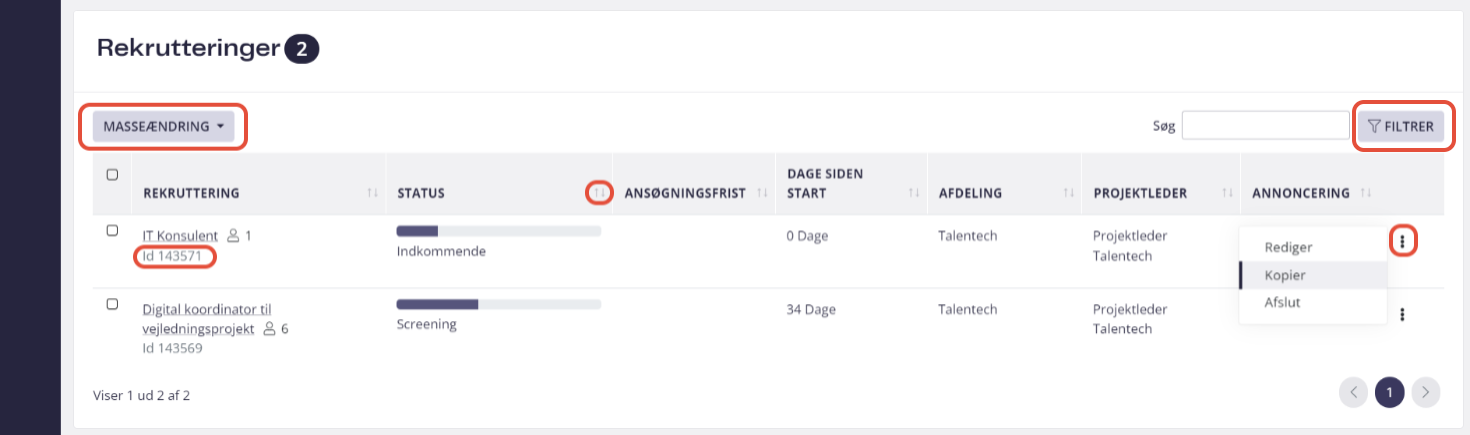Go to next page arrow in pagination
The image size is (1470, 435).
click(1426, 392)
